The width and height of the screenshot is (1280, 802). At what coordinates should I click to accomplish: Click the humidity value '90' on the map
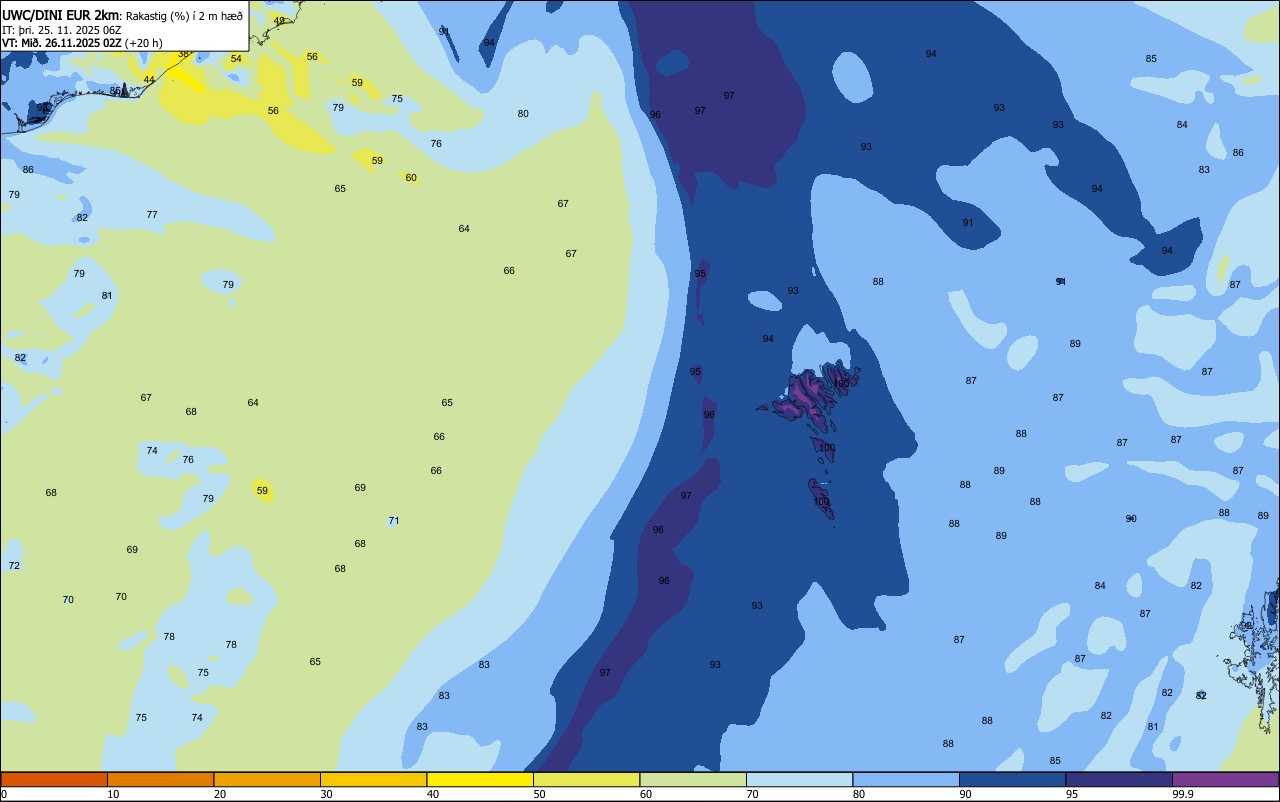1131,519
